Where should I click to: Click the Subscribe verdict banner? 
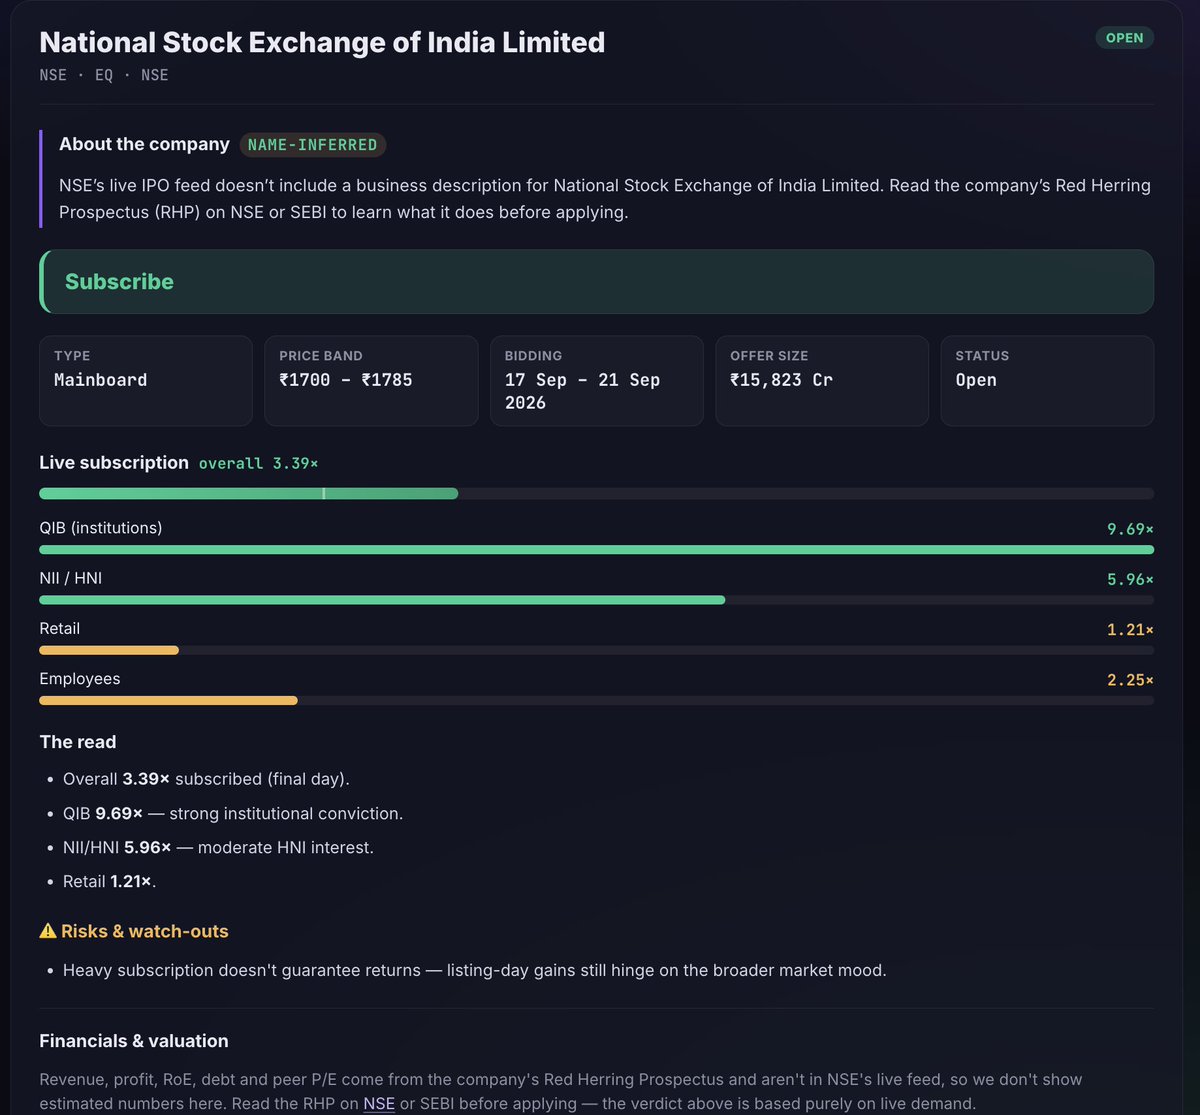596,282
